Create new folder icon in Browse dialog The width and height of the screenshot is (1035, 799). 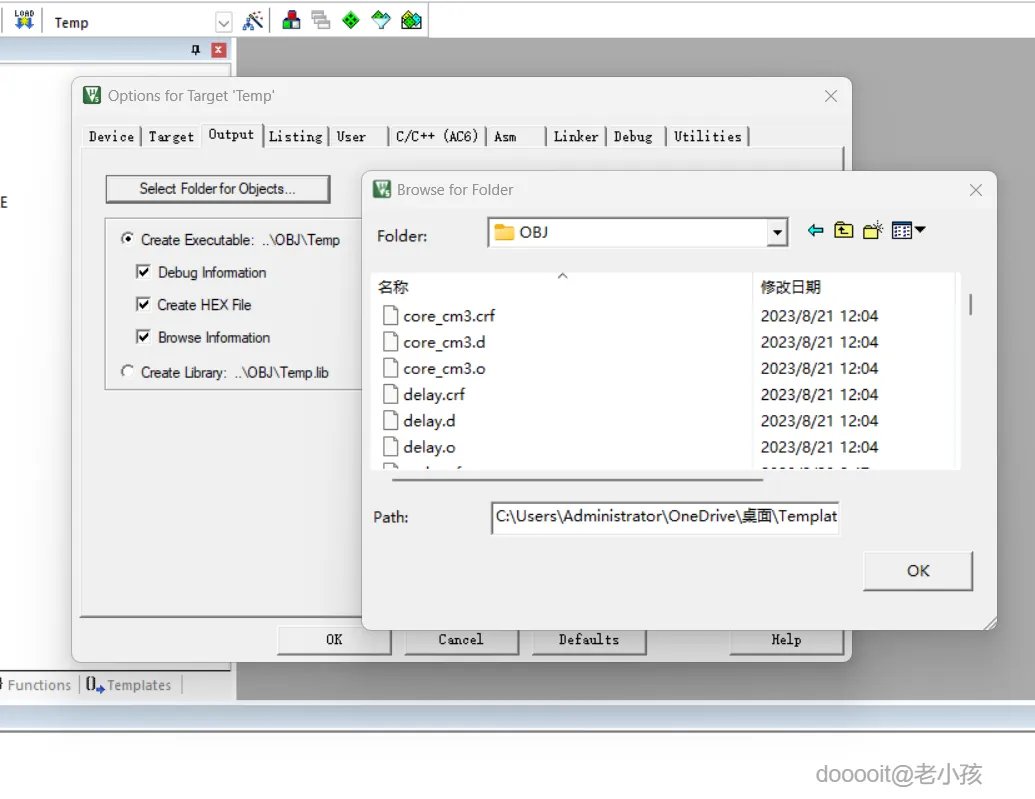click(873, 230)
